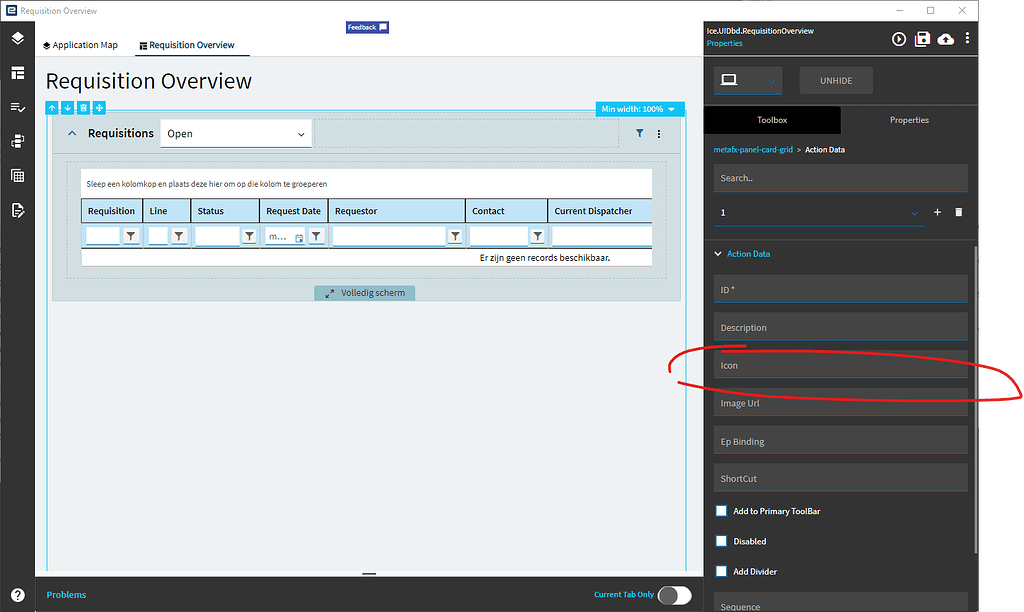The image size is (1024, 612).
Task: Open the kebab menu in the Properties header
Action: tap(966, 39)
